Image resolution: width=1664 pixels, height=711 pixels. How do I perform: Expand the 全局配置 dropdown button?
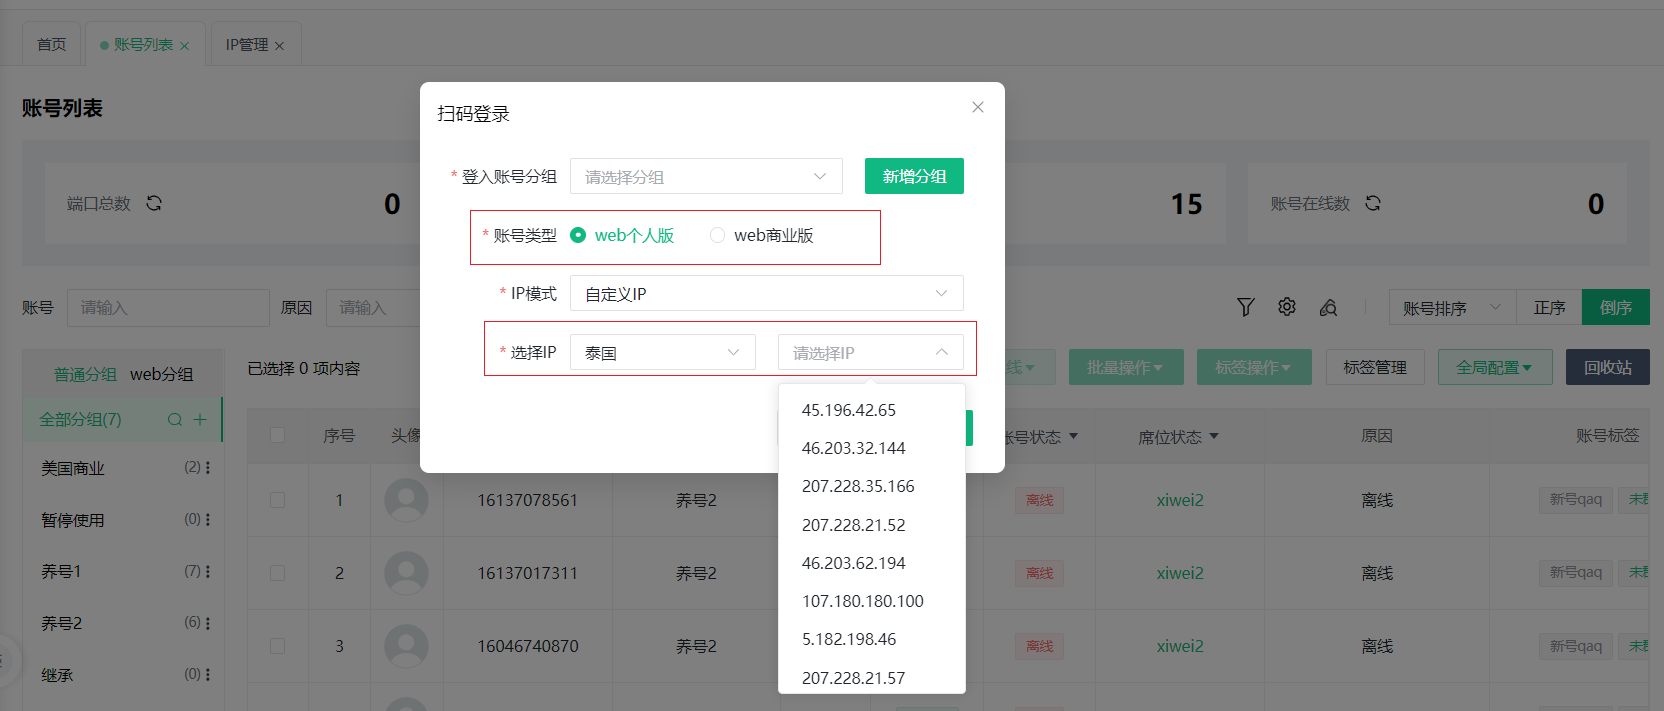[1495, 367]
